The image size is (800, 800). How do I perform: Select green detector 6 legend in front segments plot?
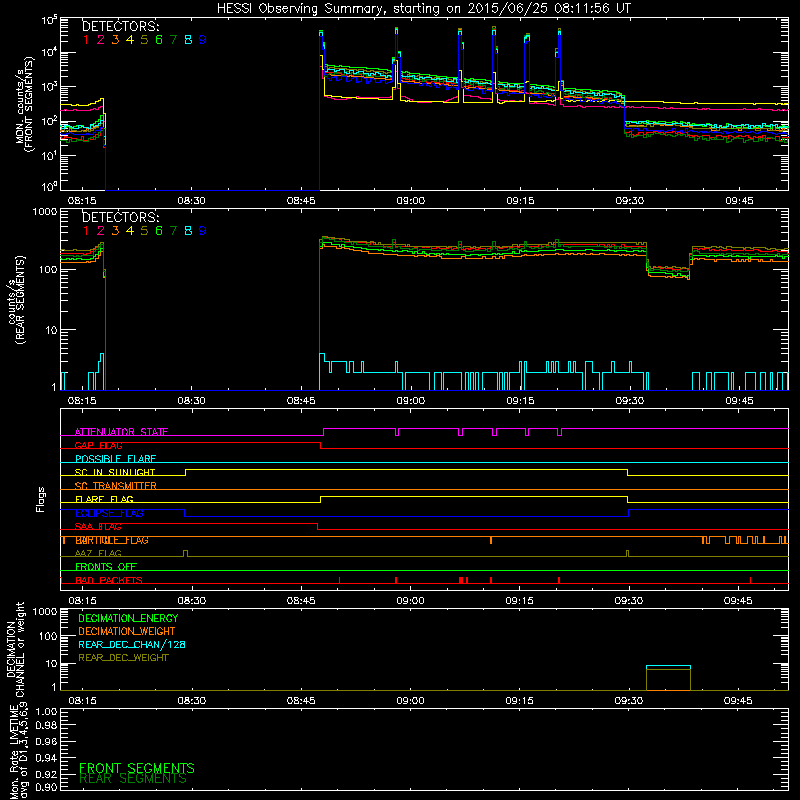pos(159,40)
